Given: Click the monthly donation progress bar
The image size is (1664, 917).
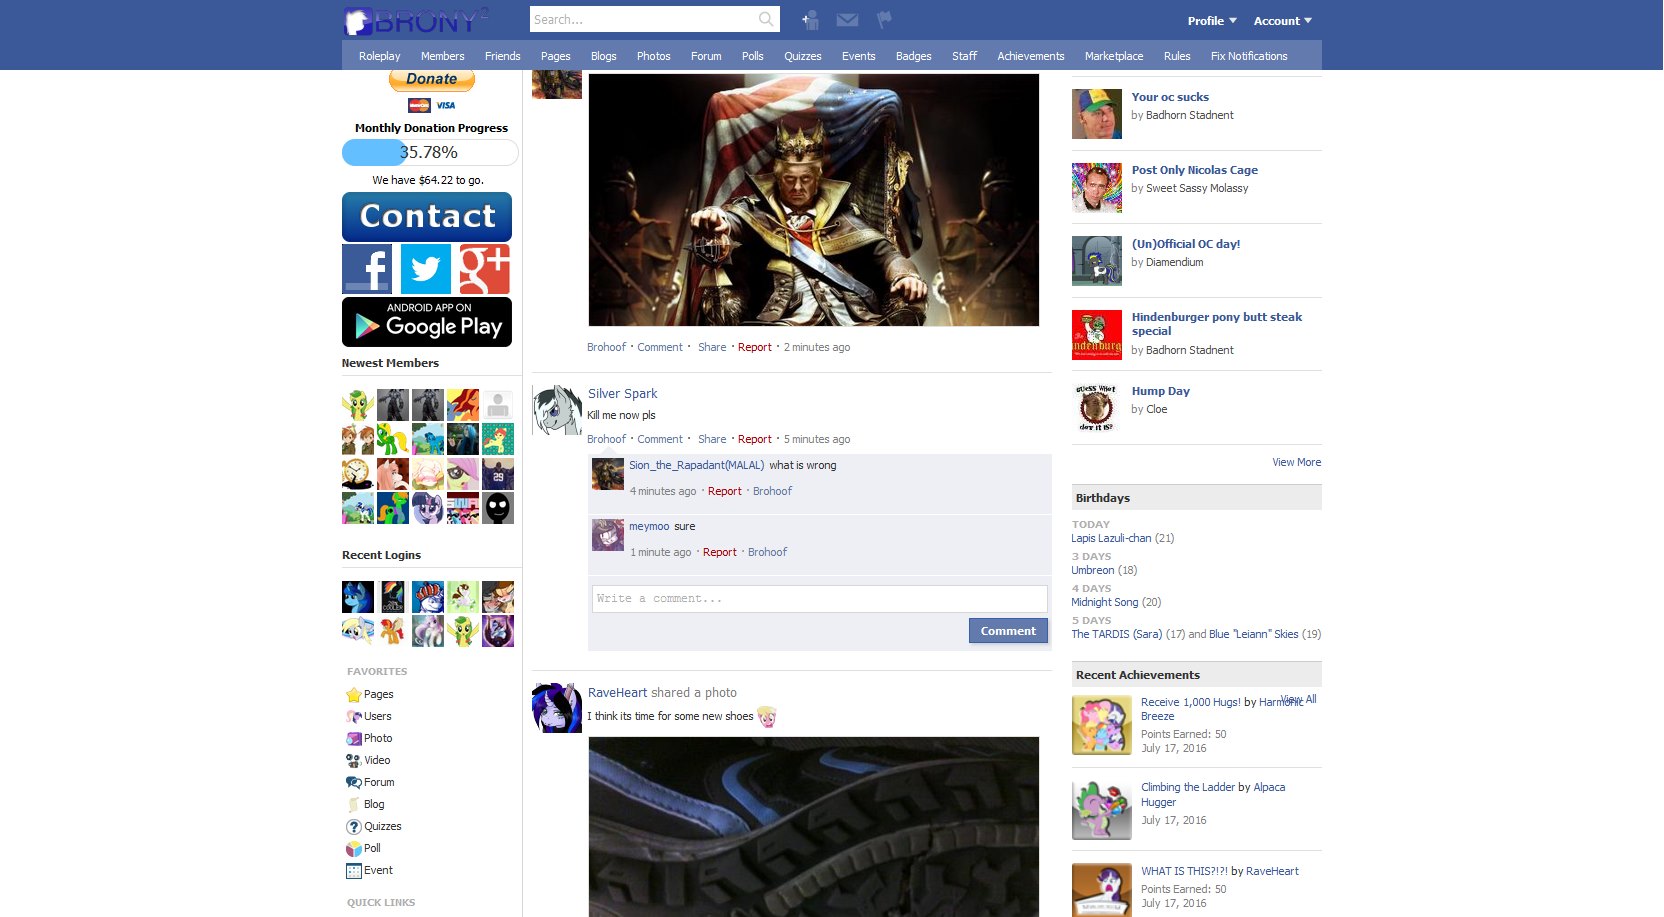Looking at the screenshot, I should pos(430,152).
